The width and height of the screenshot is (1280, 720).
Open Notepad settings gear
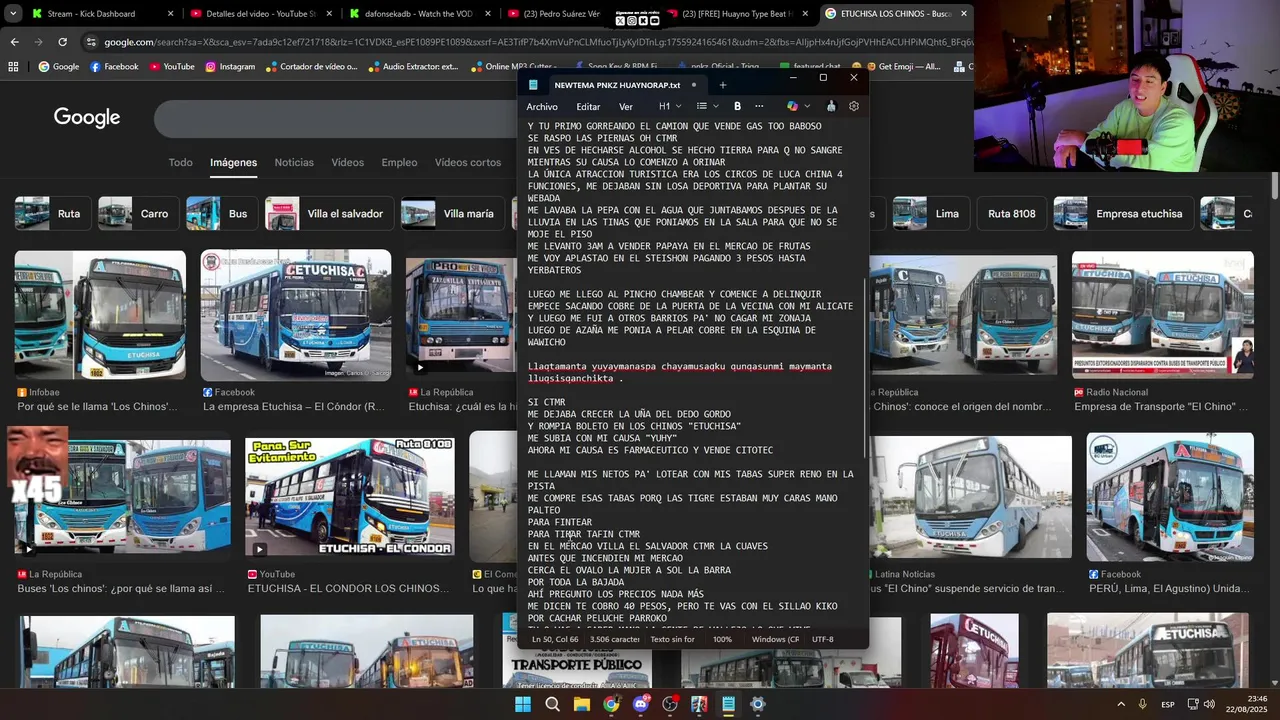point(853,106)
